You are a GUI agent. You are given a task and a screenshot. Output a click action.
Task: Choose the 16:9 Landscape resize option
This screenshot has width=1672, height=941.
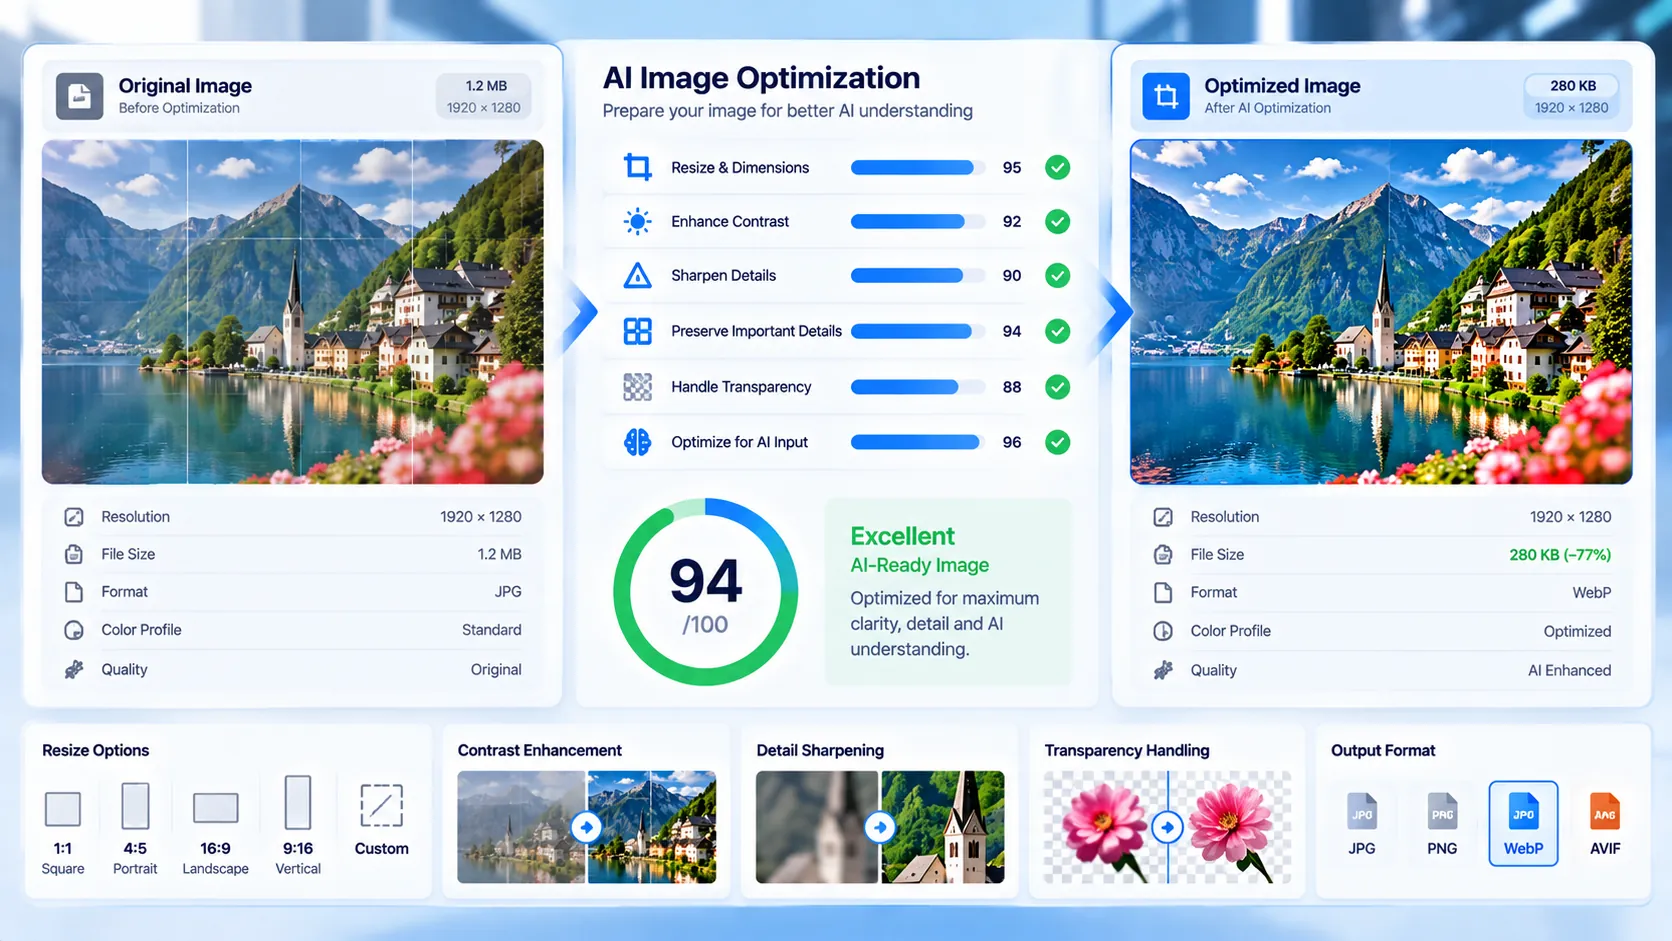[215, 833]
